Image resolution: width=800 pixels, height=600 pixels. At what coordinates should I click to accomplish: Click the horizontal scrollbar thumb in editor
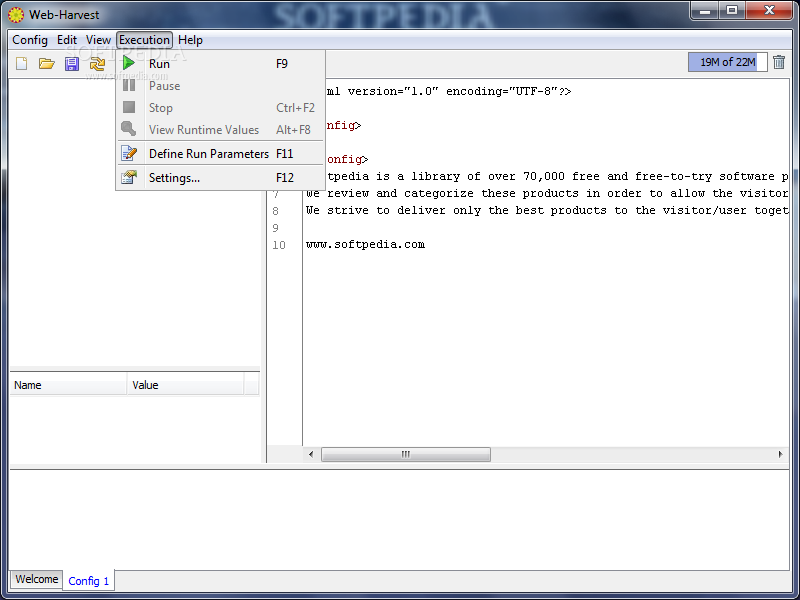pos(406,454)
